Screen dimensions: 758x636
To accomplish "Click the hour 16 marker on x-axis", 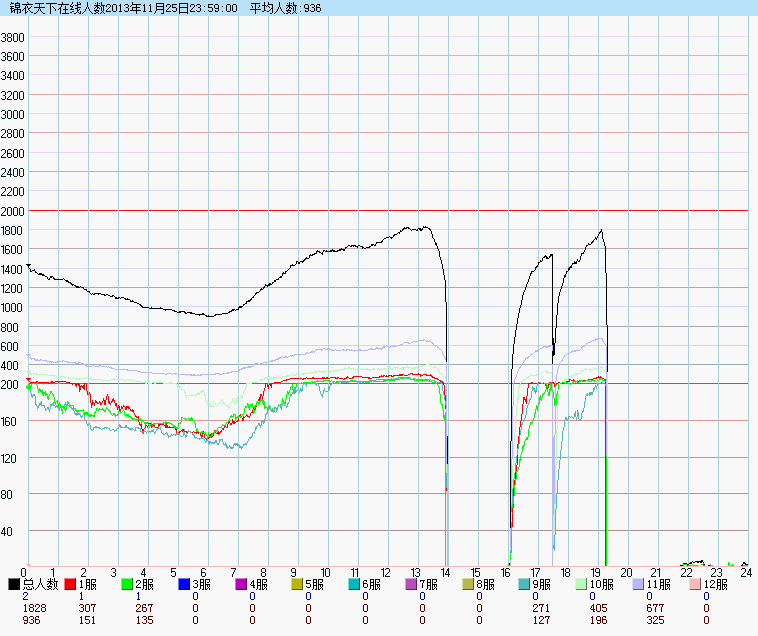I will (x=506, y=573).
